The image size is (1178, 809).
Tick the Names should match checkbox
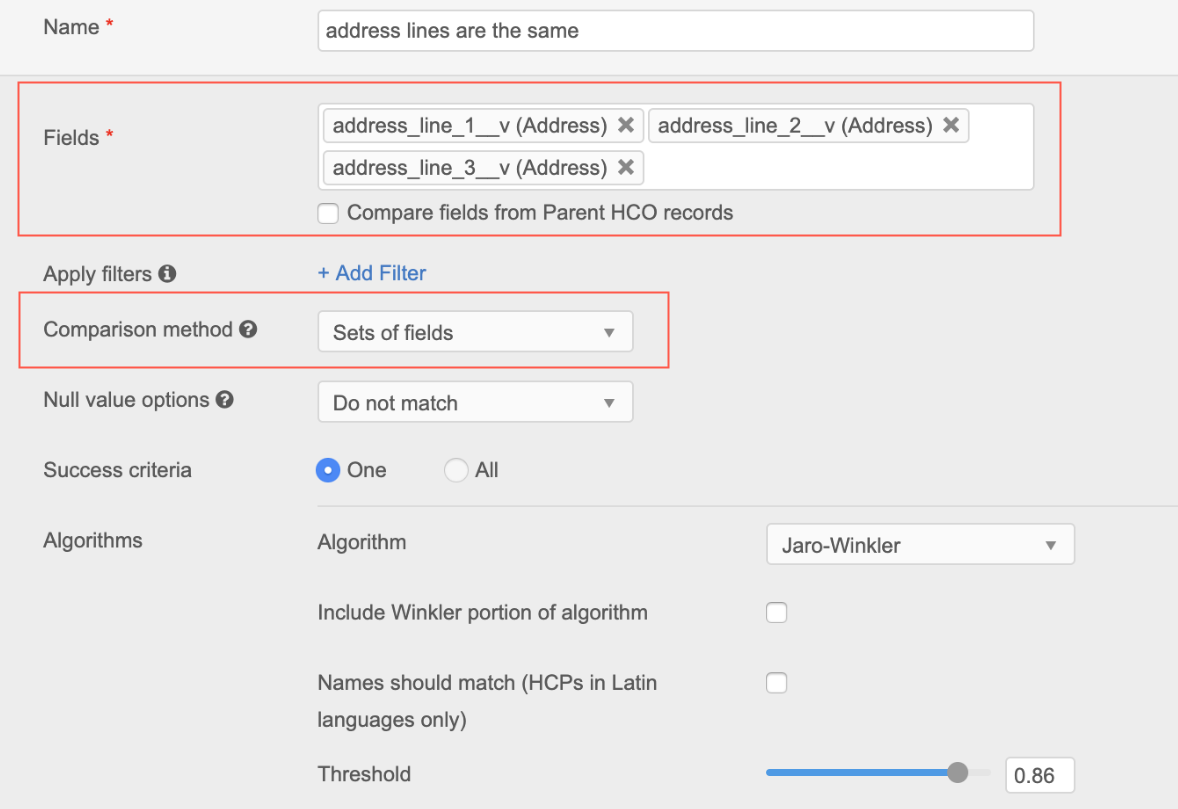pyautogui.click(x=776, y=683)
